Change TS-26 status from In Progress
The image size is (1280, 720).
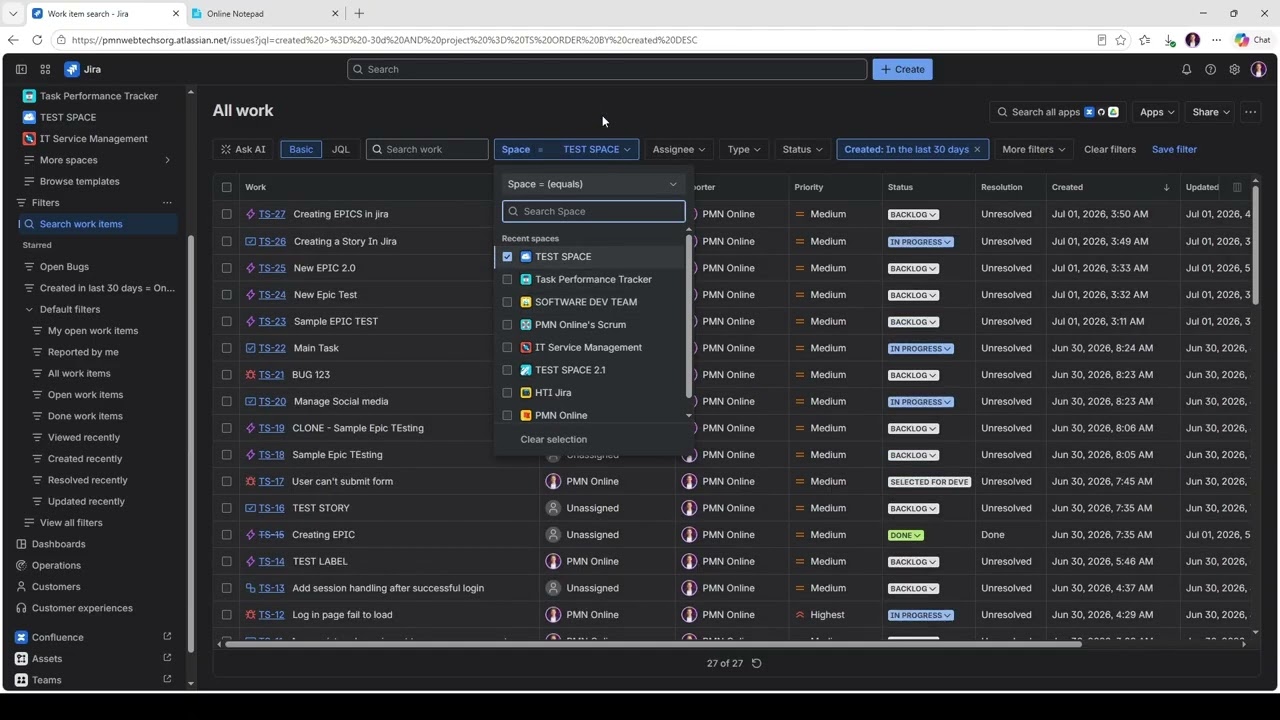[920, 241]
